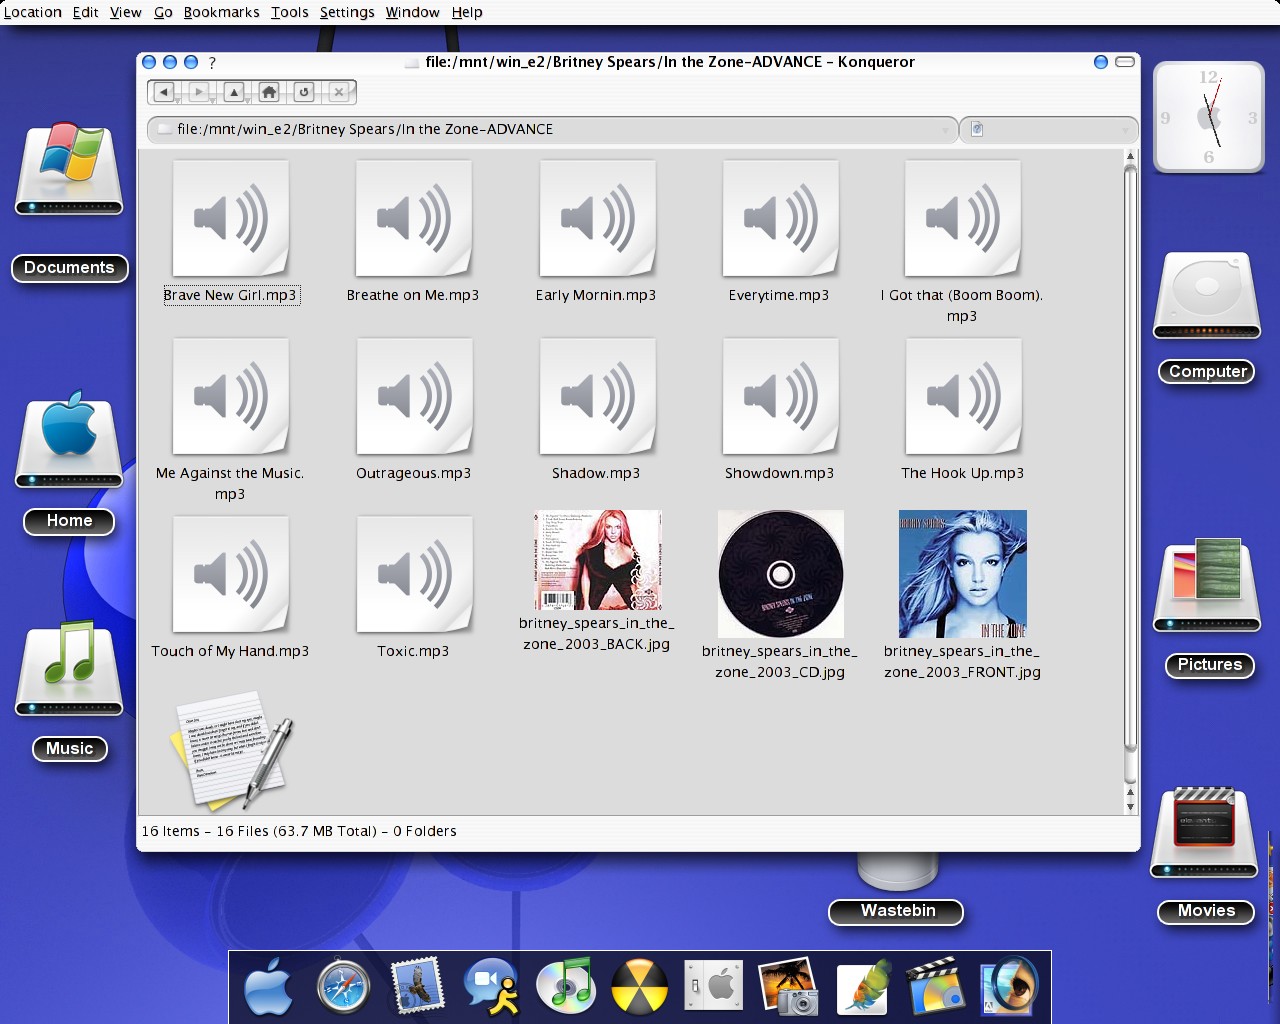The image size is (1280, 1024).
Task: Reload the folder view
Action: coord(304,92)
